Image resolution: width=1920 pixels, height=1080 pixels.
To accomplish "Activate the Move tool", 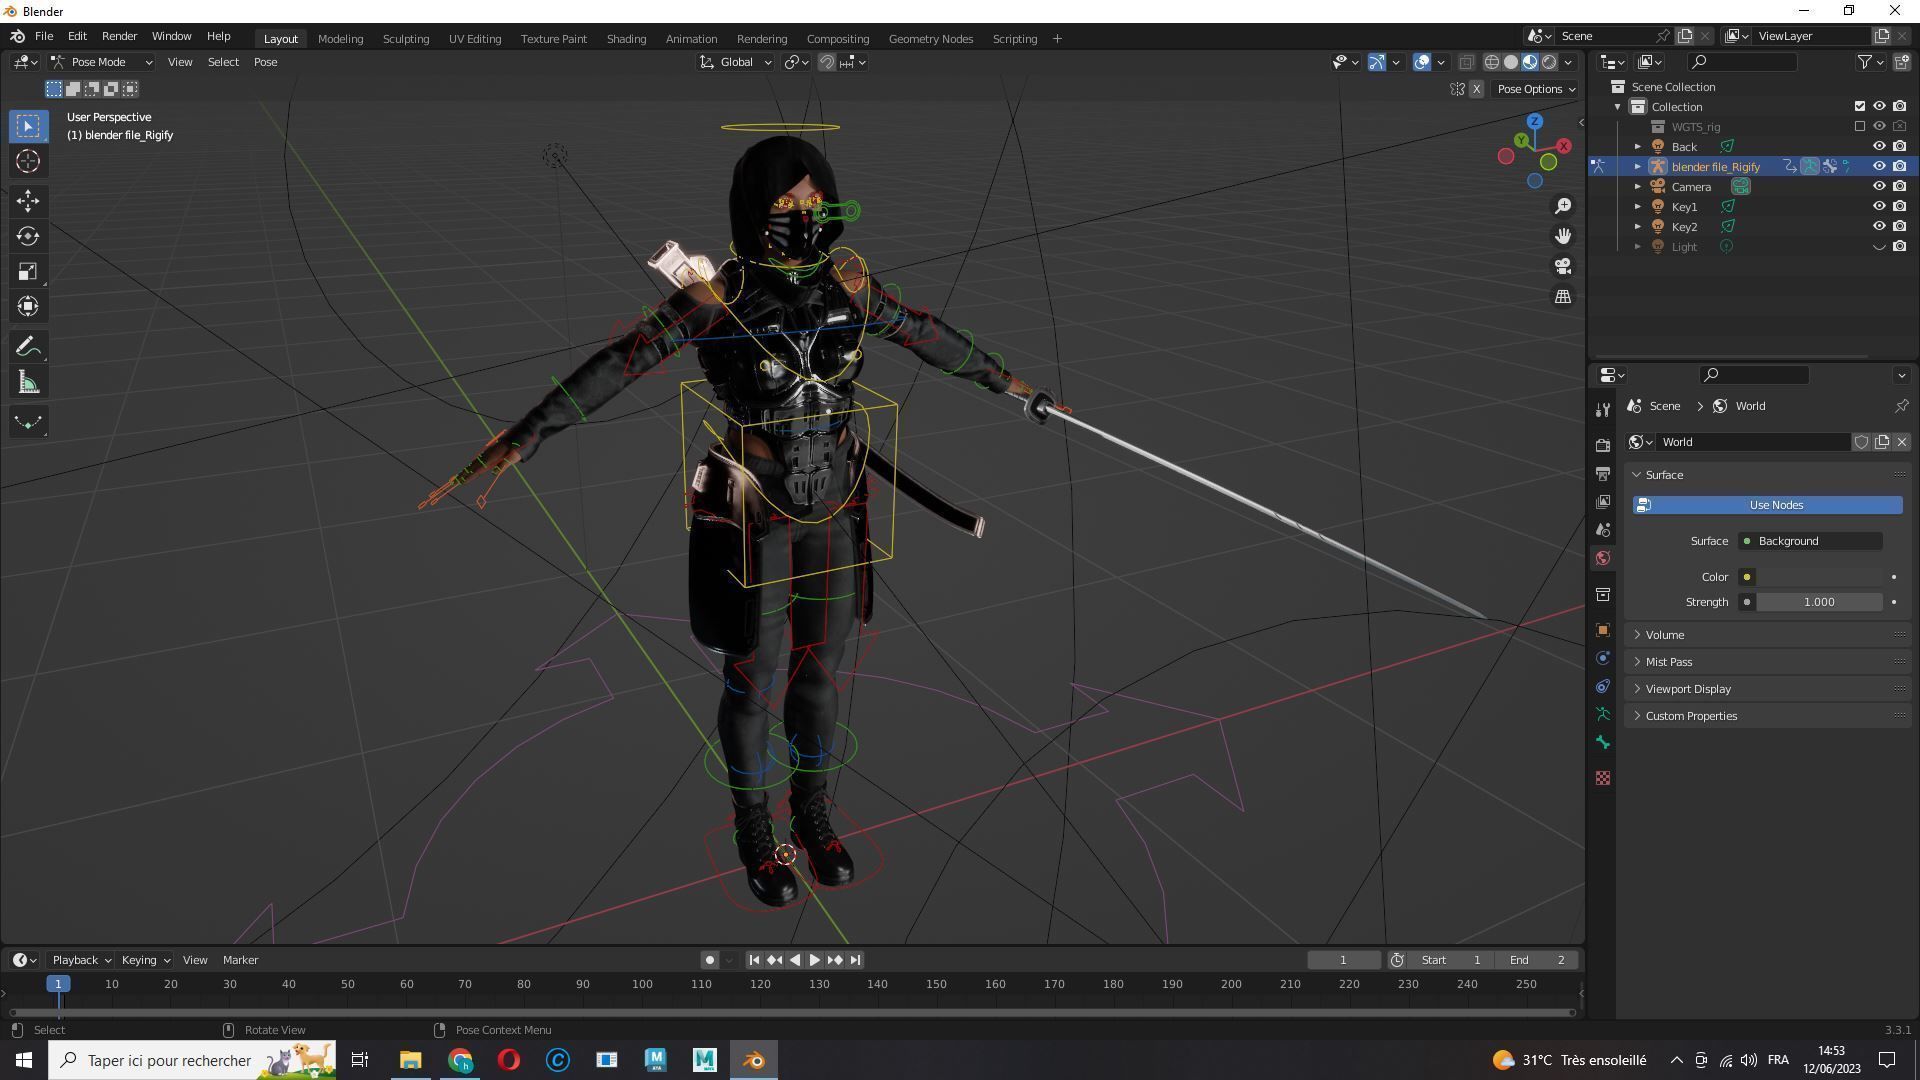I will pyautogui.click(x=28, y=201).
